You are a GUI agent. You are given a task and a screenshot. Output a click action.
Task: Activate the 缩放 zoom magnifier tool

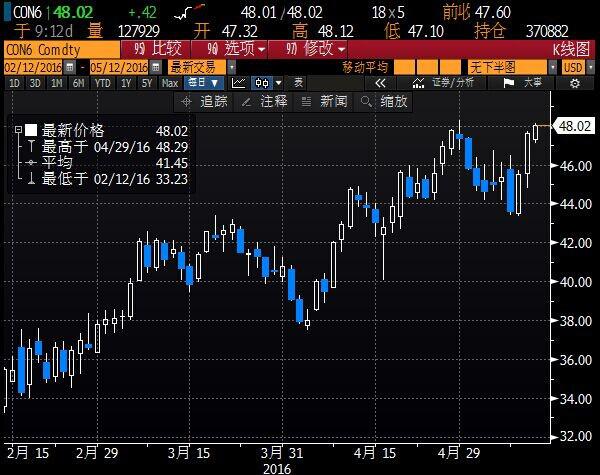384,101
